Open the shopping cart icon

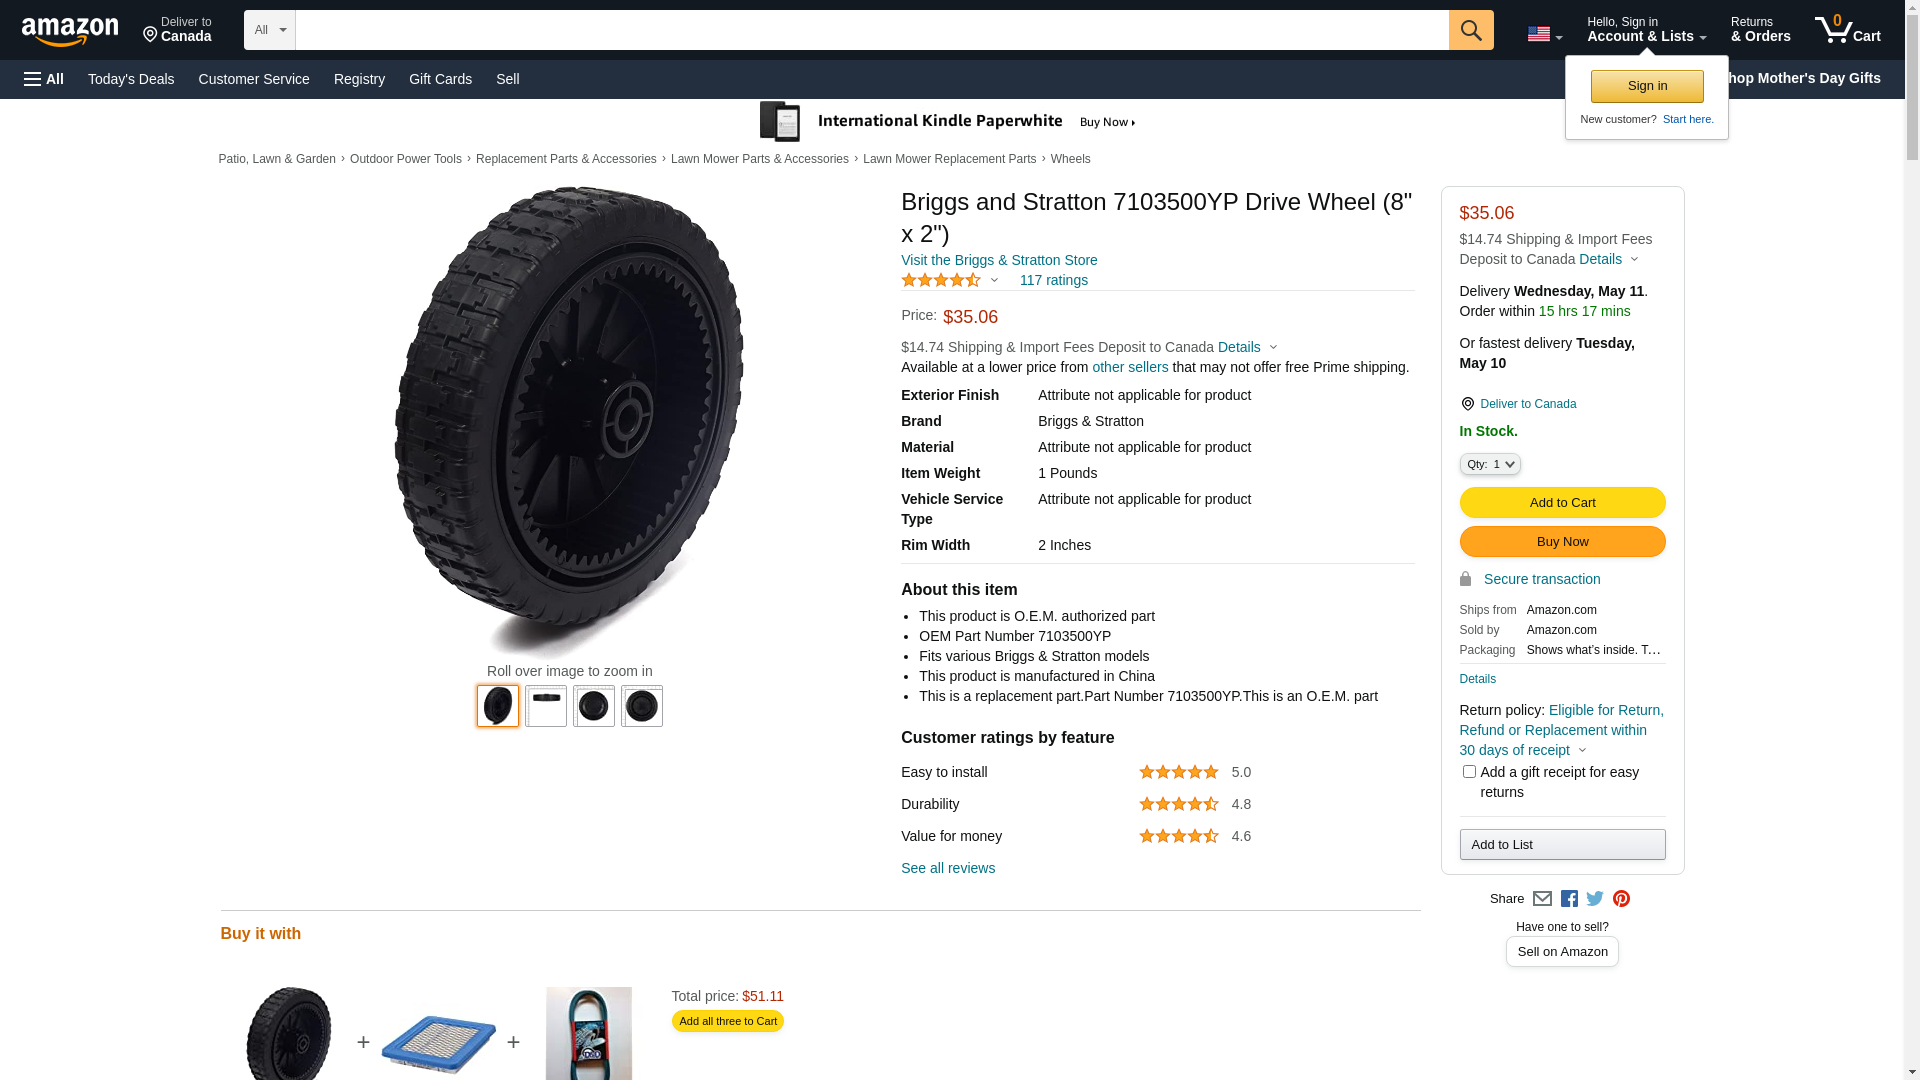coord(1847,30)
